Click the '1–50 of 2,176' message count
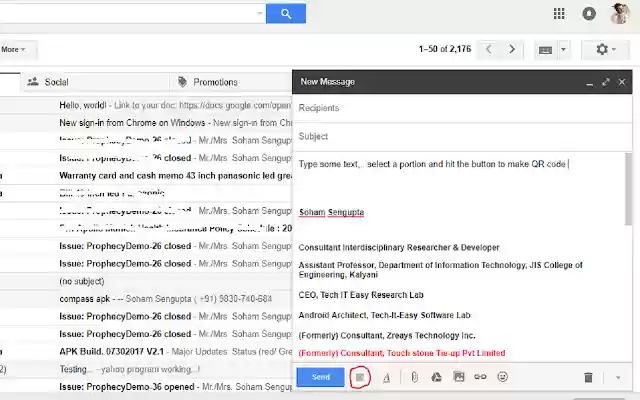The image size is (640, 400). 444,49
